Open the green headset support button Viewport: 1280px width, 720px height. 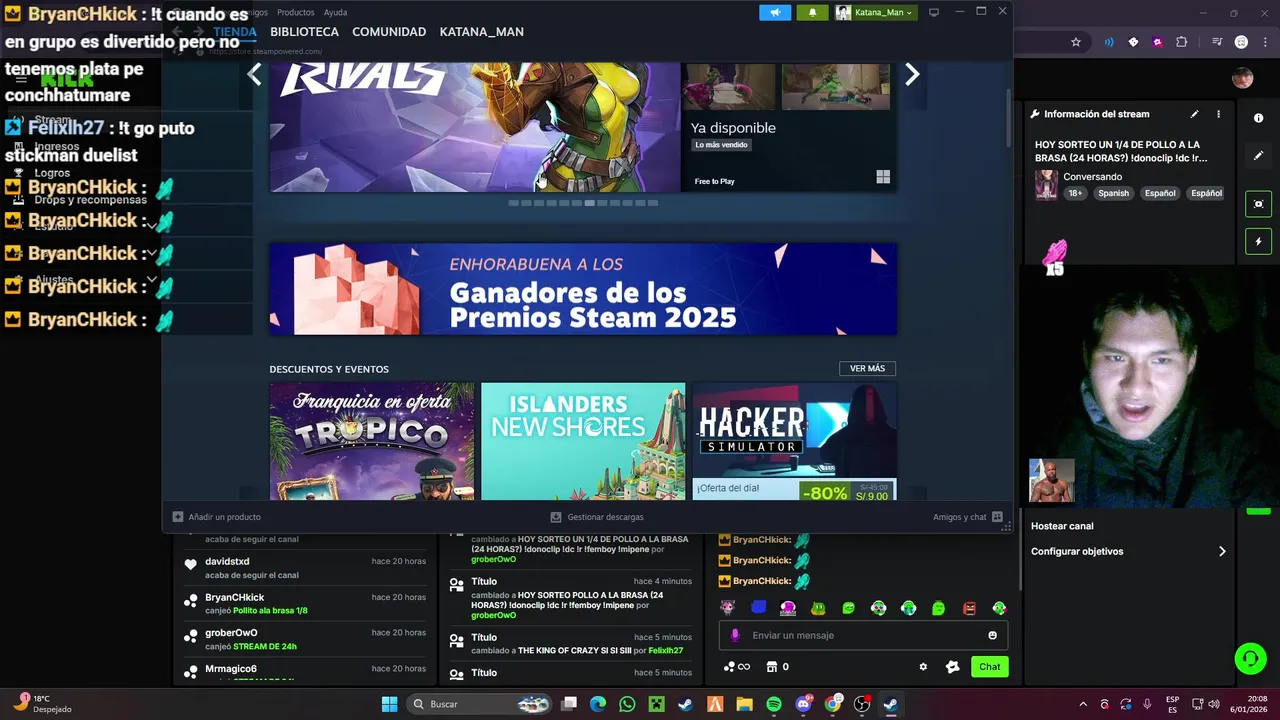pyautogui.click(x=1250, y=658)
